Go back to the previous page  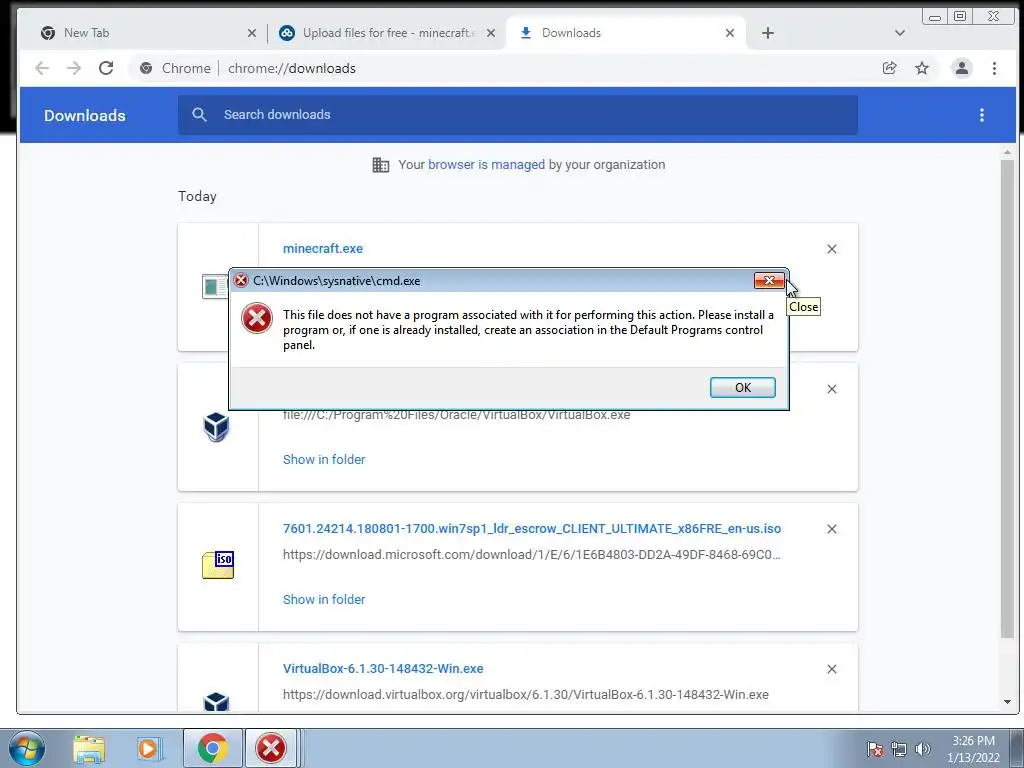click(x=42, y=68)
